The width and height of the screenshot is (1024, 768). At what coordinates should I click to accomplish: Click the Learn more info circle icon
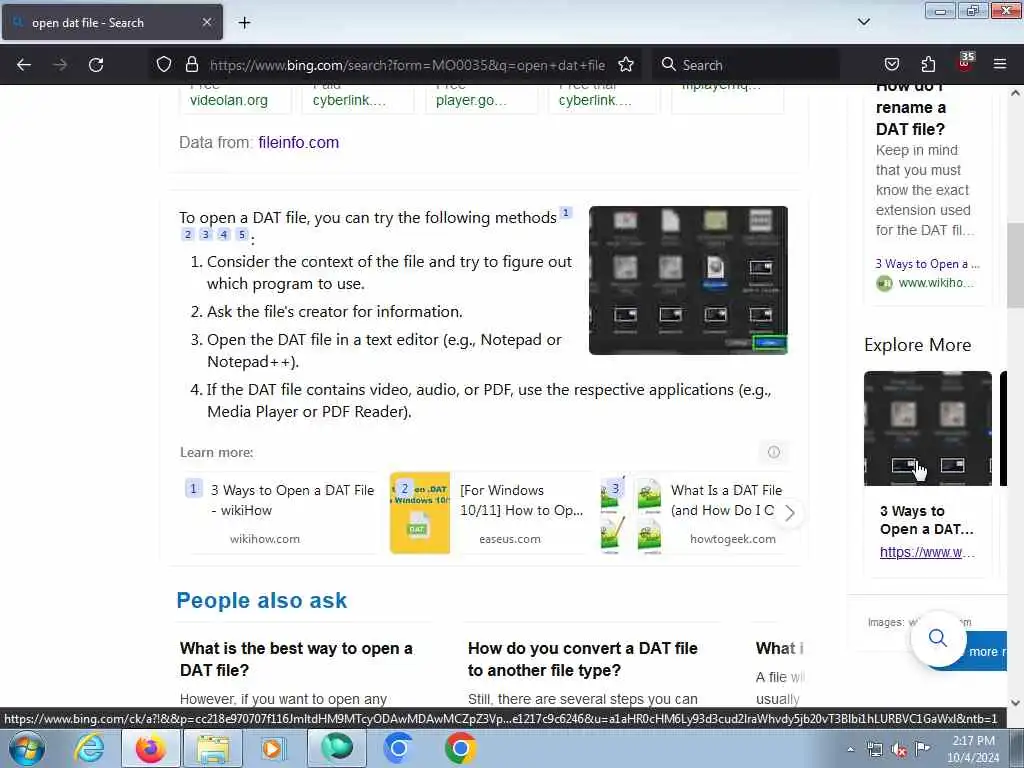[774, 452]
